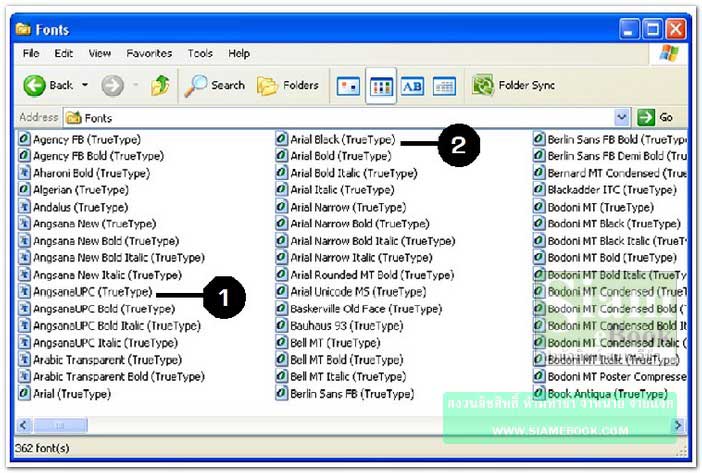The height and width of the screenshot is (473, 702).
Task: Select the Baskerville Old Face font icon
Action: pyautogui.click(x=281, y=309)
